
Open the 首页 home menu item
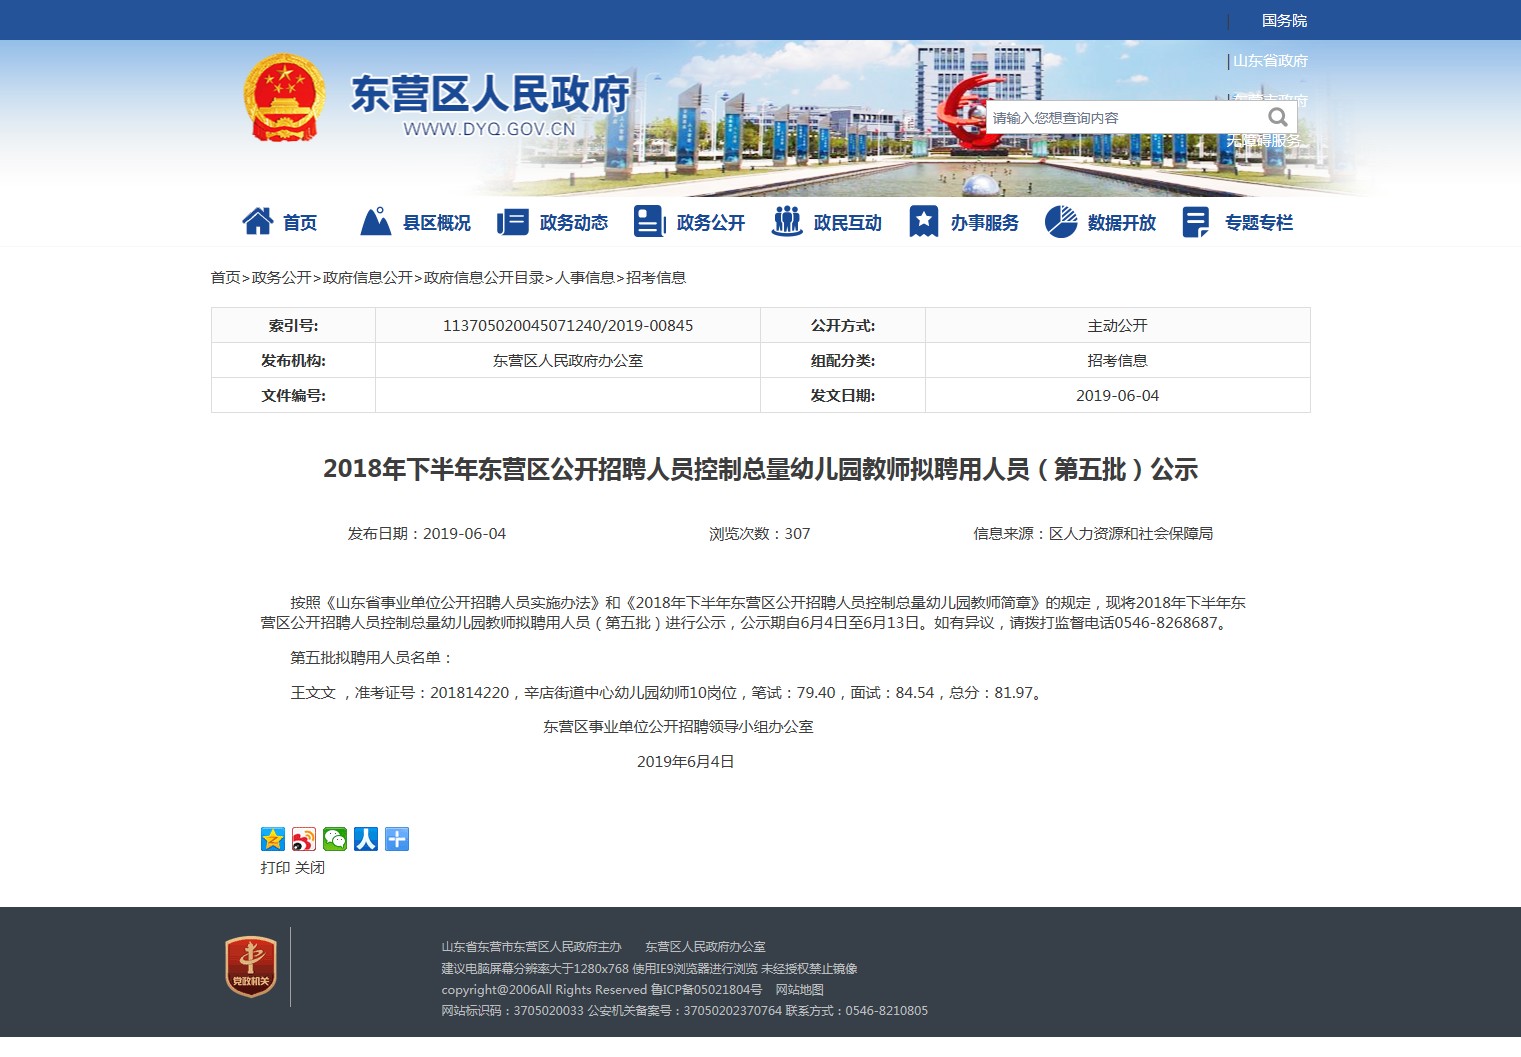281,222
